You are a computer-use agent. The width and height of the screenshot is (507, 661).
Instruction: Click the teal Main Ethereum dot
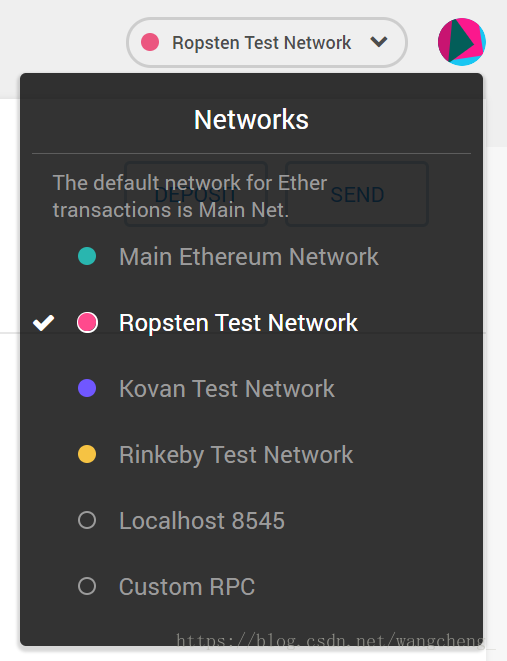coord(87,256)
